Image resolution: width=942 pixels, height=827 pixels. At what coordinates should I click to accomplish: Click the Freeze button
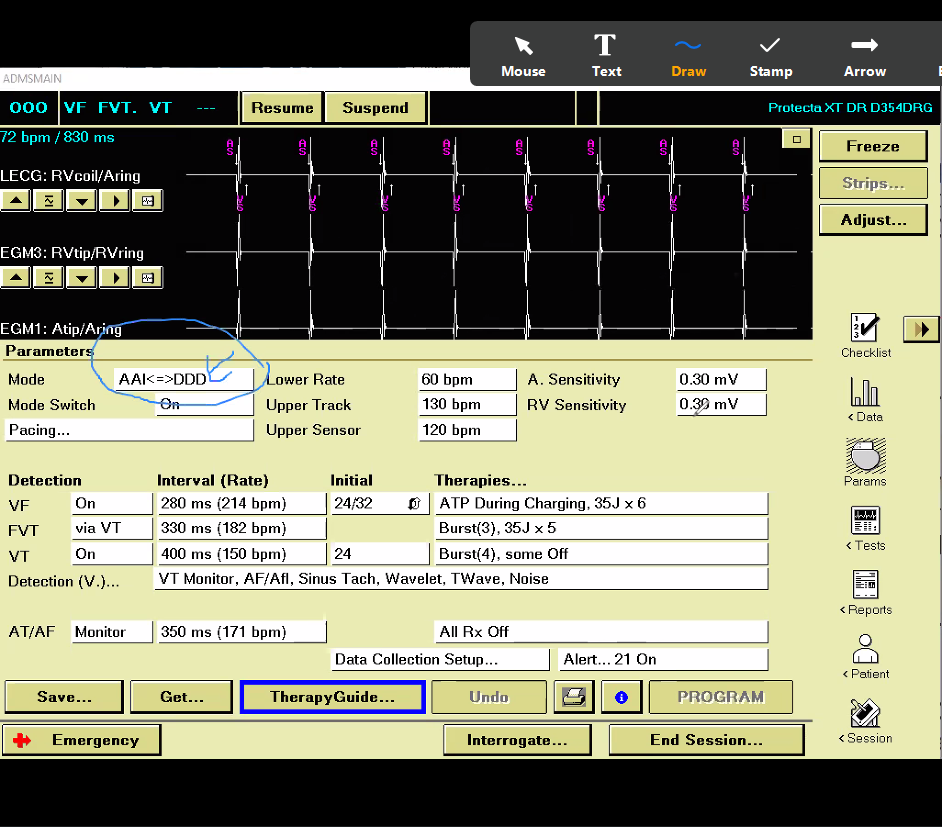(x=873, y=147)
